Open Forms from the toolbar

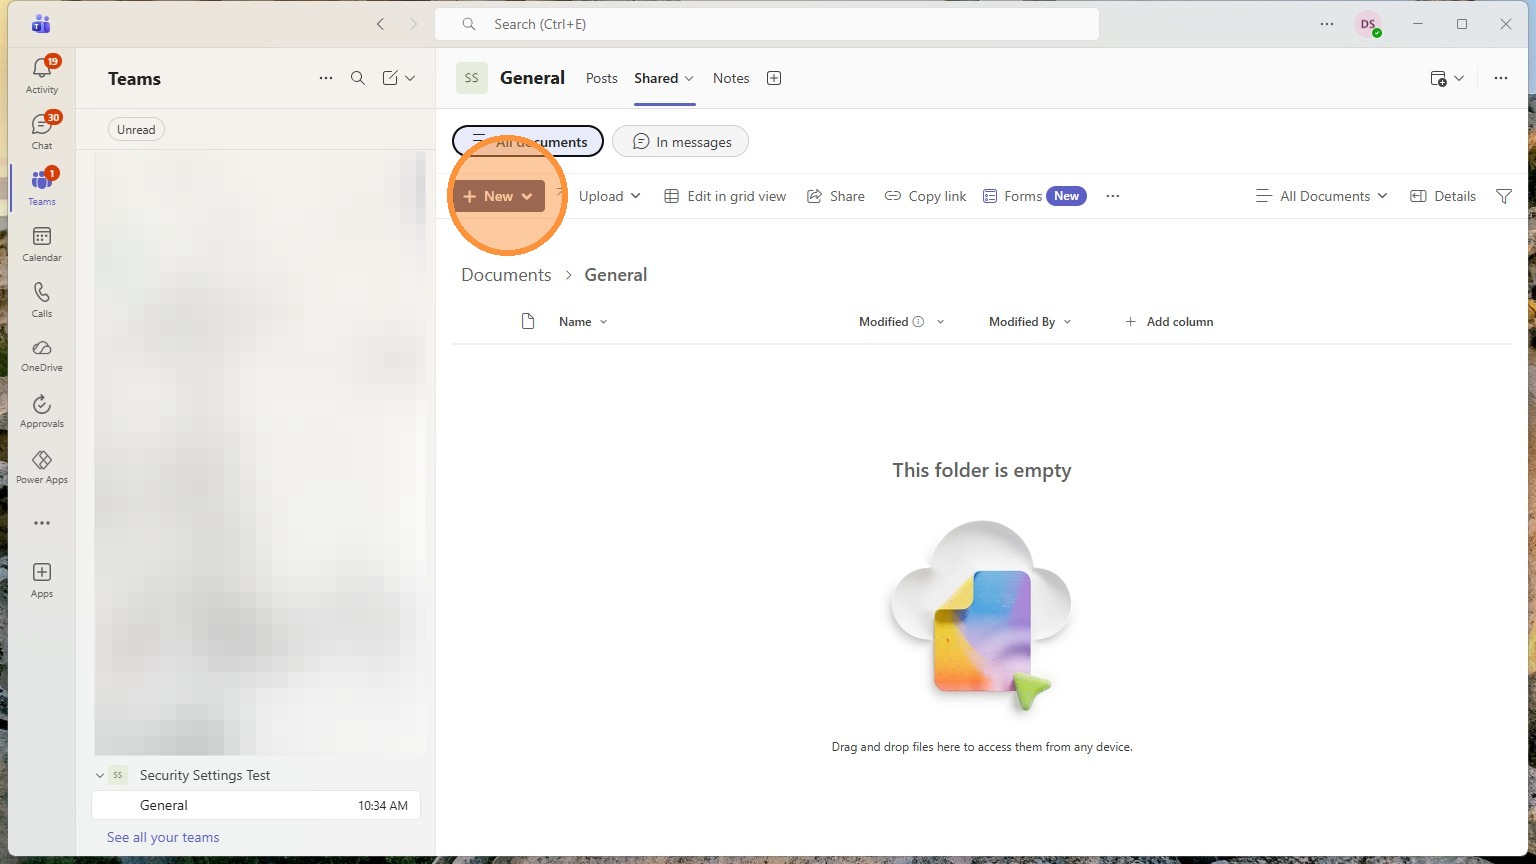pyautogui.click(x=1034, y=196)
